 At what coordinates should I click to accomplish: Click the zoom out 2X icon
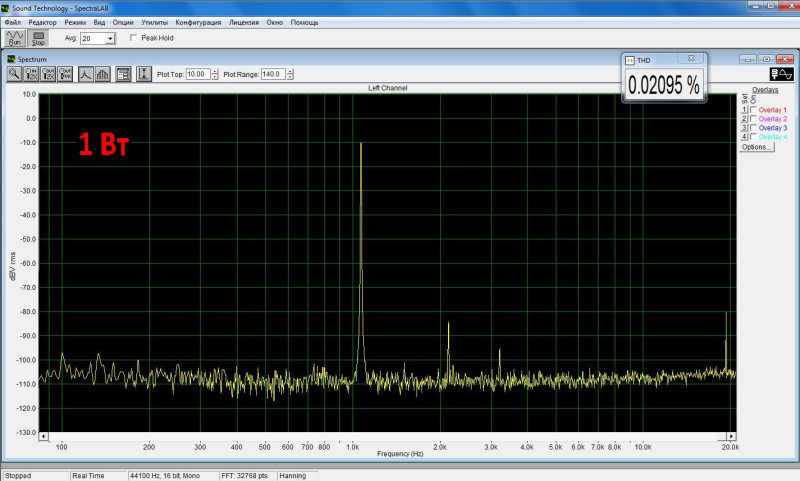(48, 74)
